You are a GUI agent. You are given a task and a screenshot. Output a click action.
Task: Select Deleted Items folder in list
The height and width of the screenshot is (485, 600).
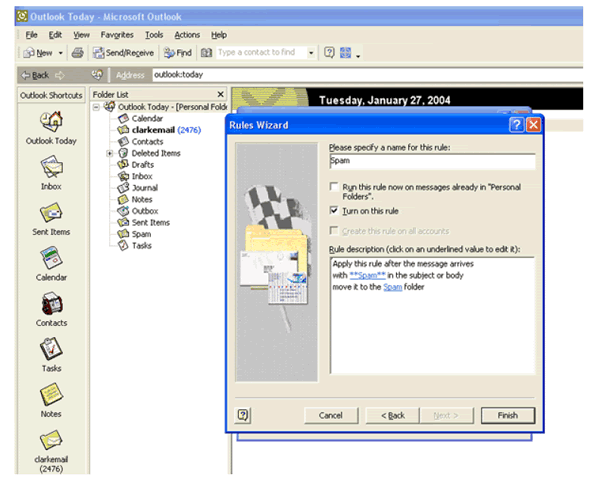149,153
